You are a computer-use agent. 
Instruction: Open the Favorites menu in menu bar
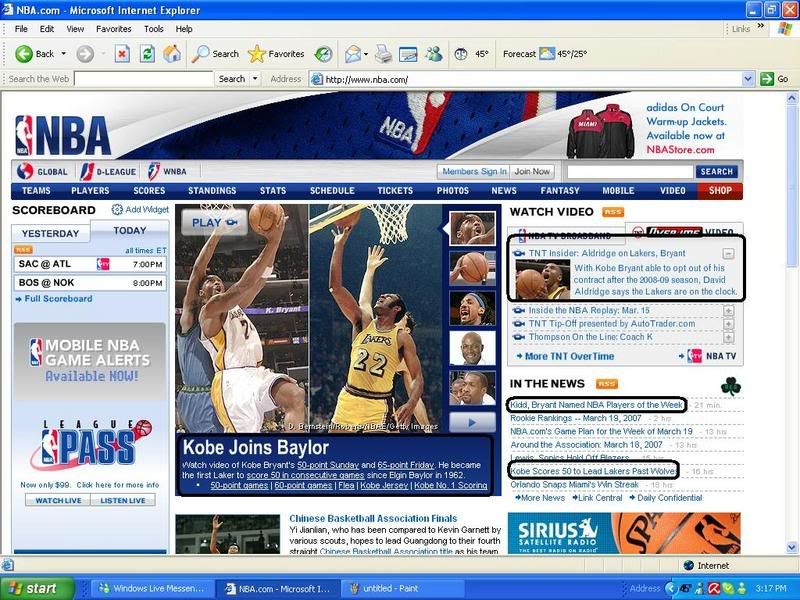click(x=113, y=29)
